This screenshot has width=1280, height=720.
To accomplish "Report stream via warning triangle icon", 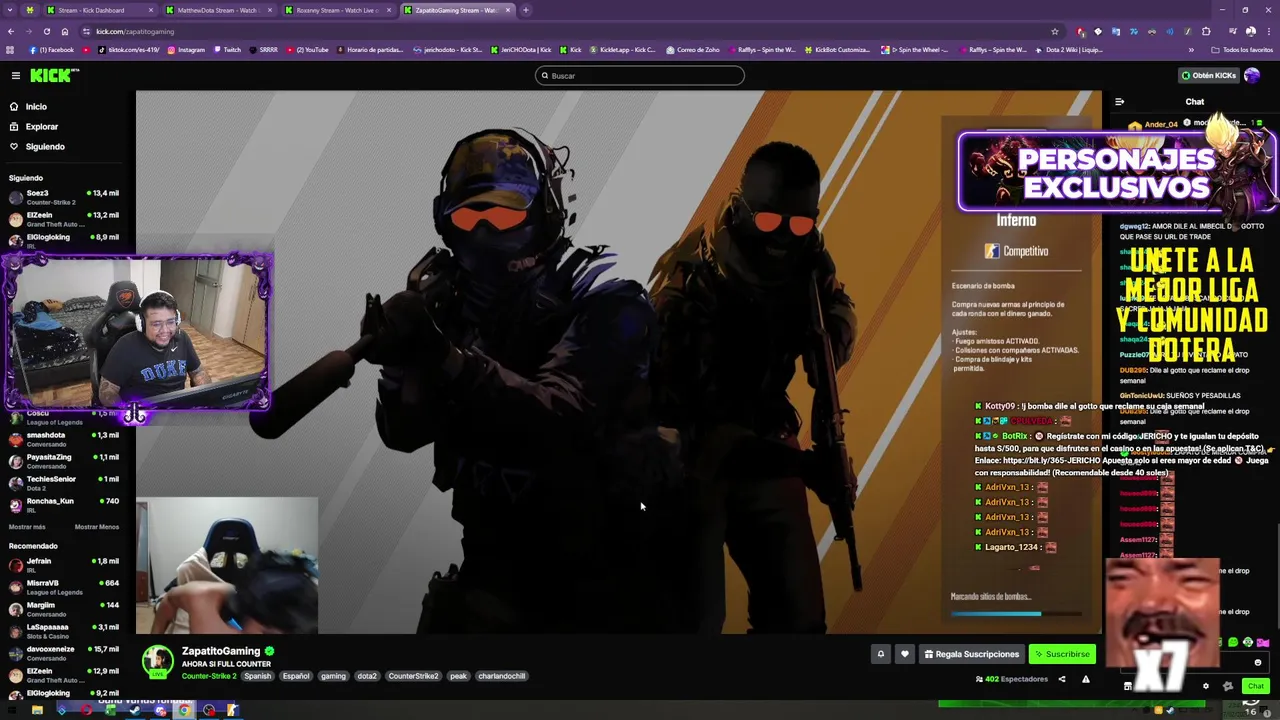I will click(1085, 679).
